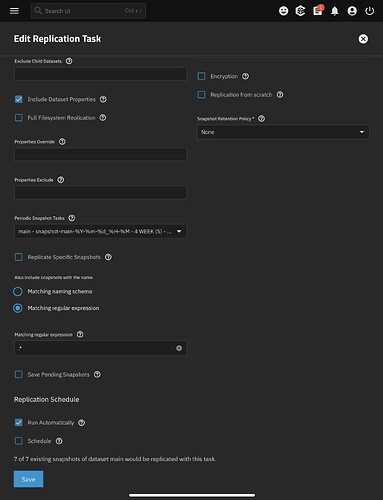Close the Edit Replication Task panel
This screenshot has width=383, height=500.
363,39
